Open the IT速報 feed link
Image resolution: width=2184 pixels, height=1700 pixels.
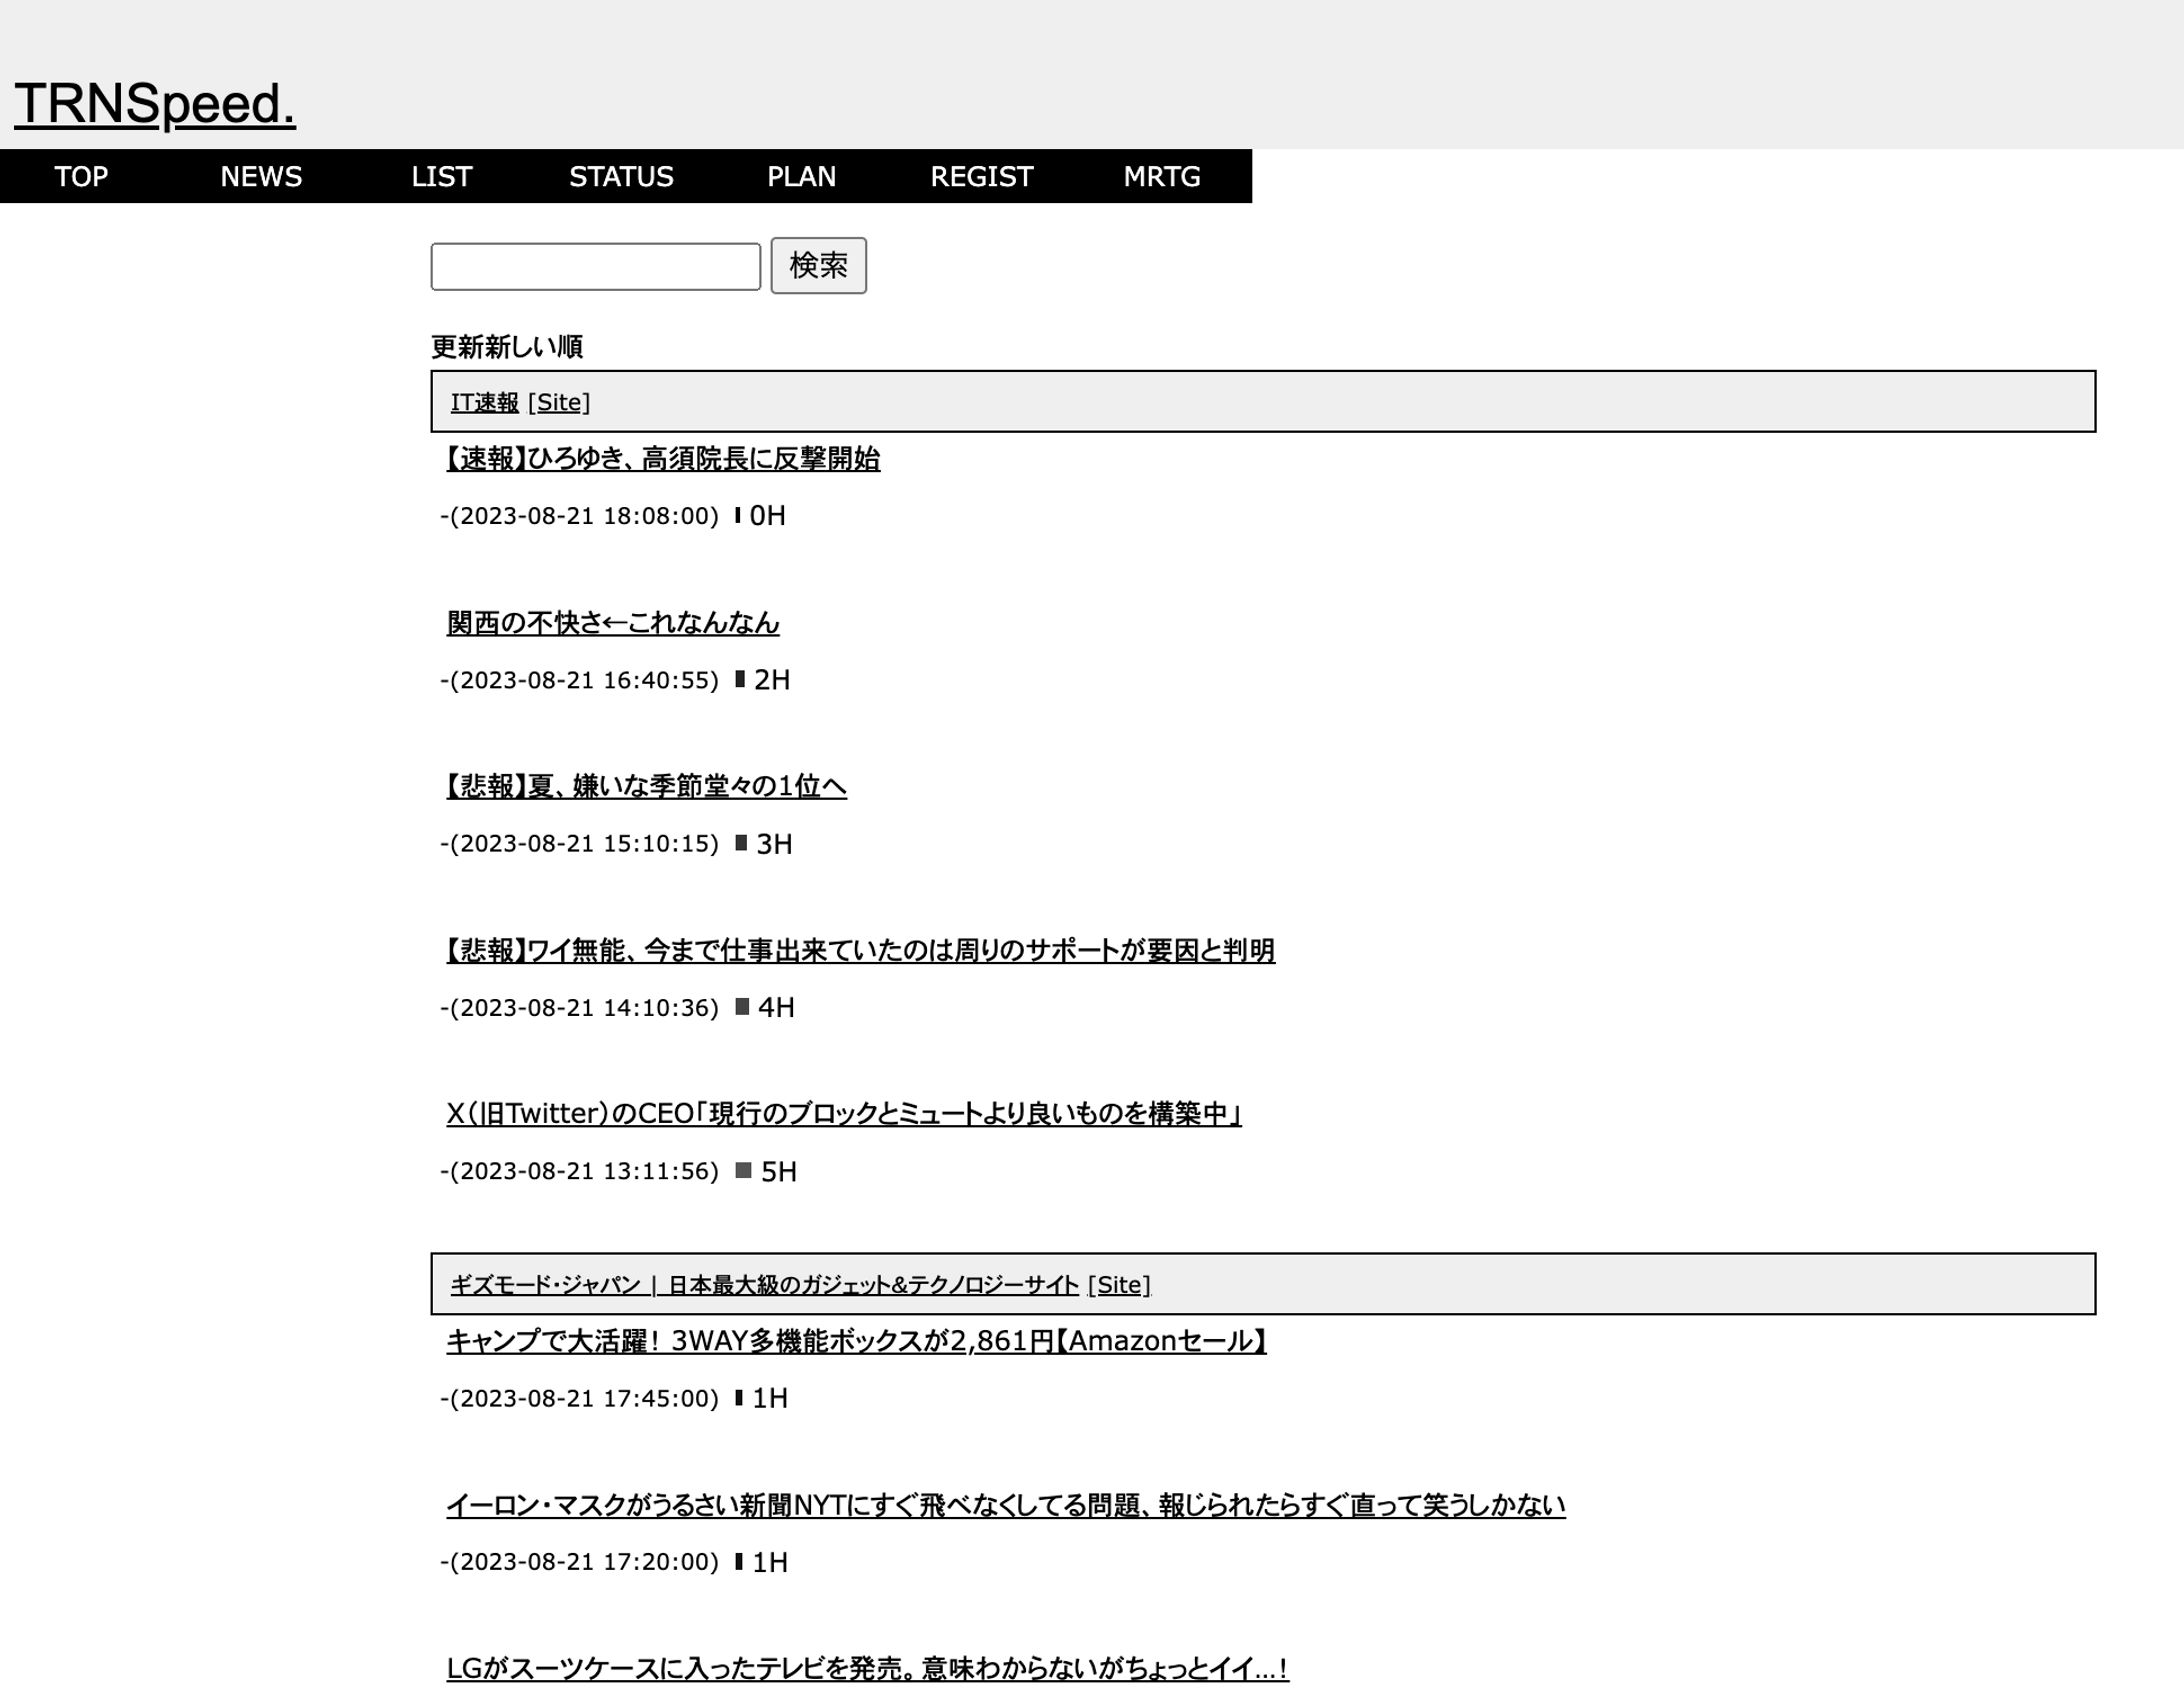pos(484,402)
